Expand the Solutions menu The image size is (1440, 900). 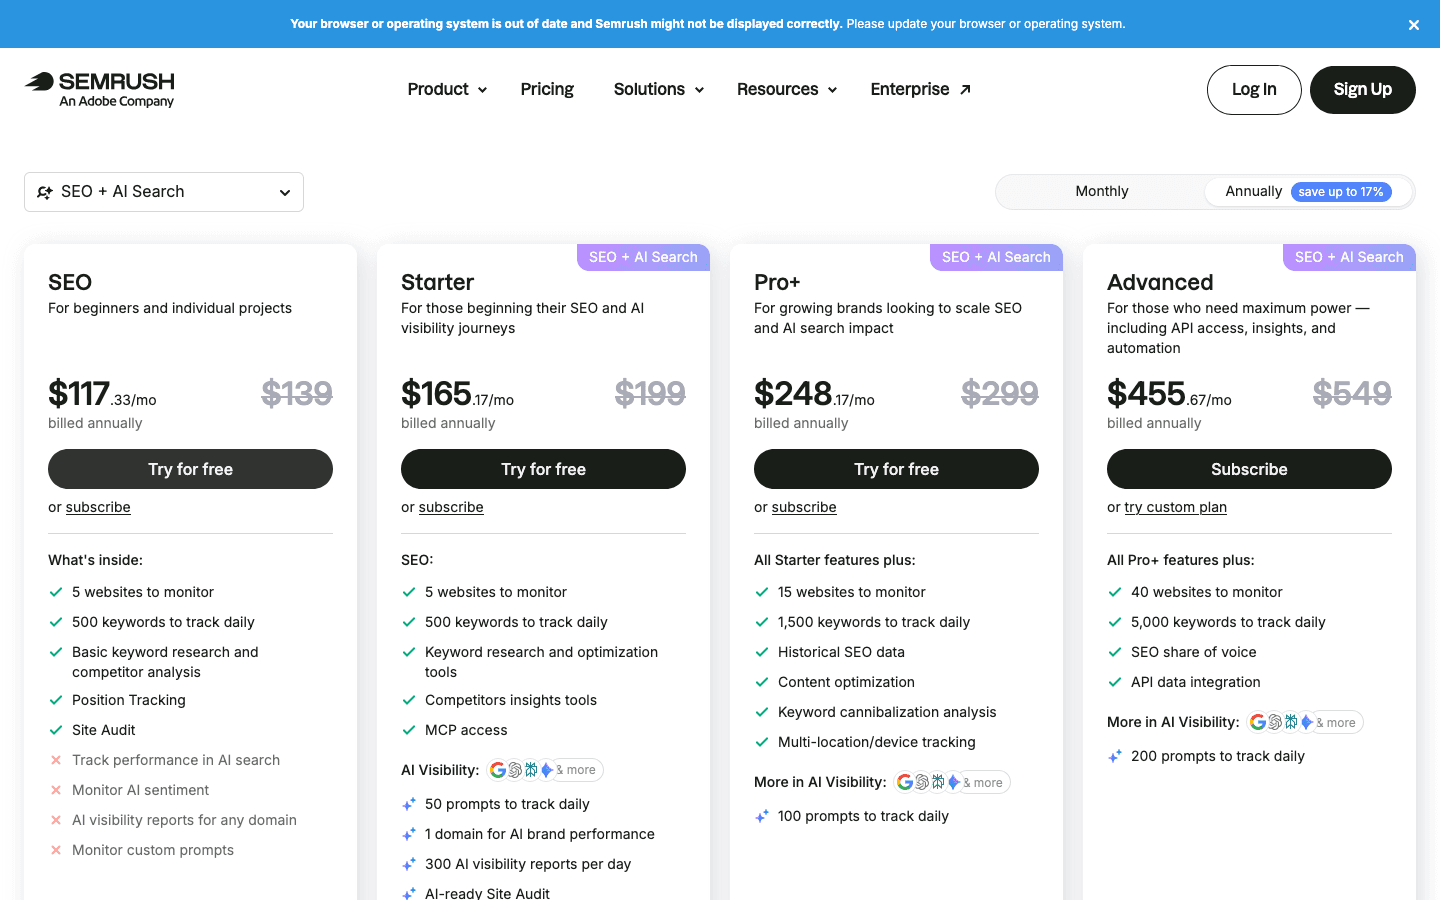tap(659, 89)
